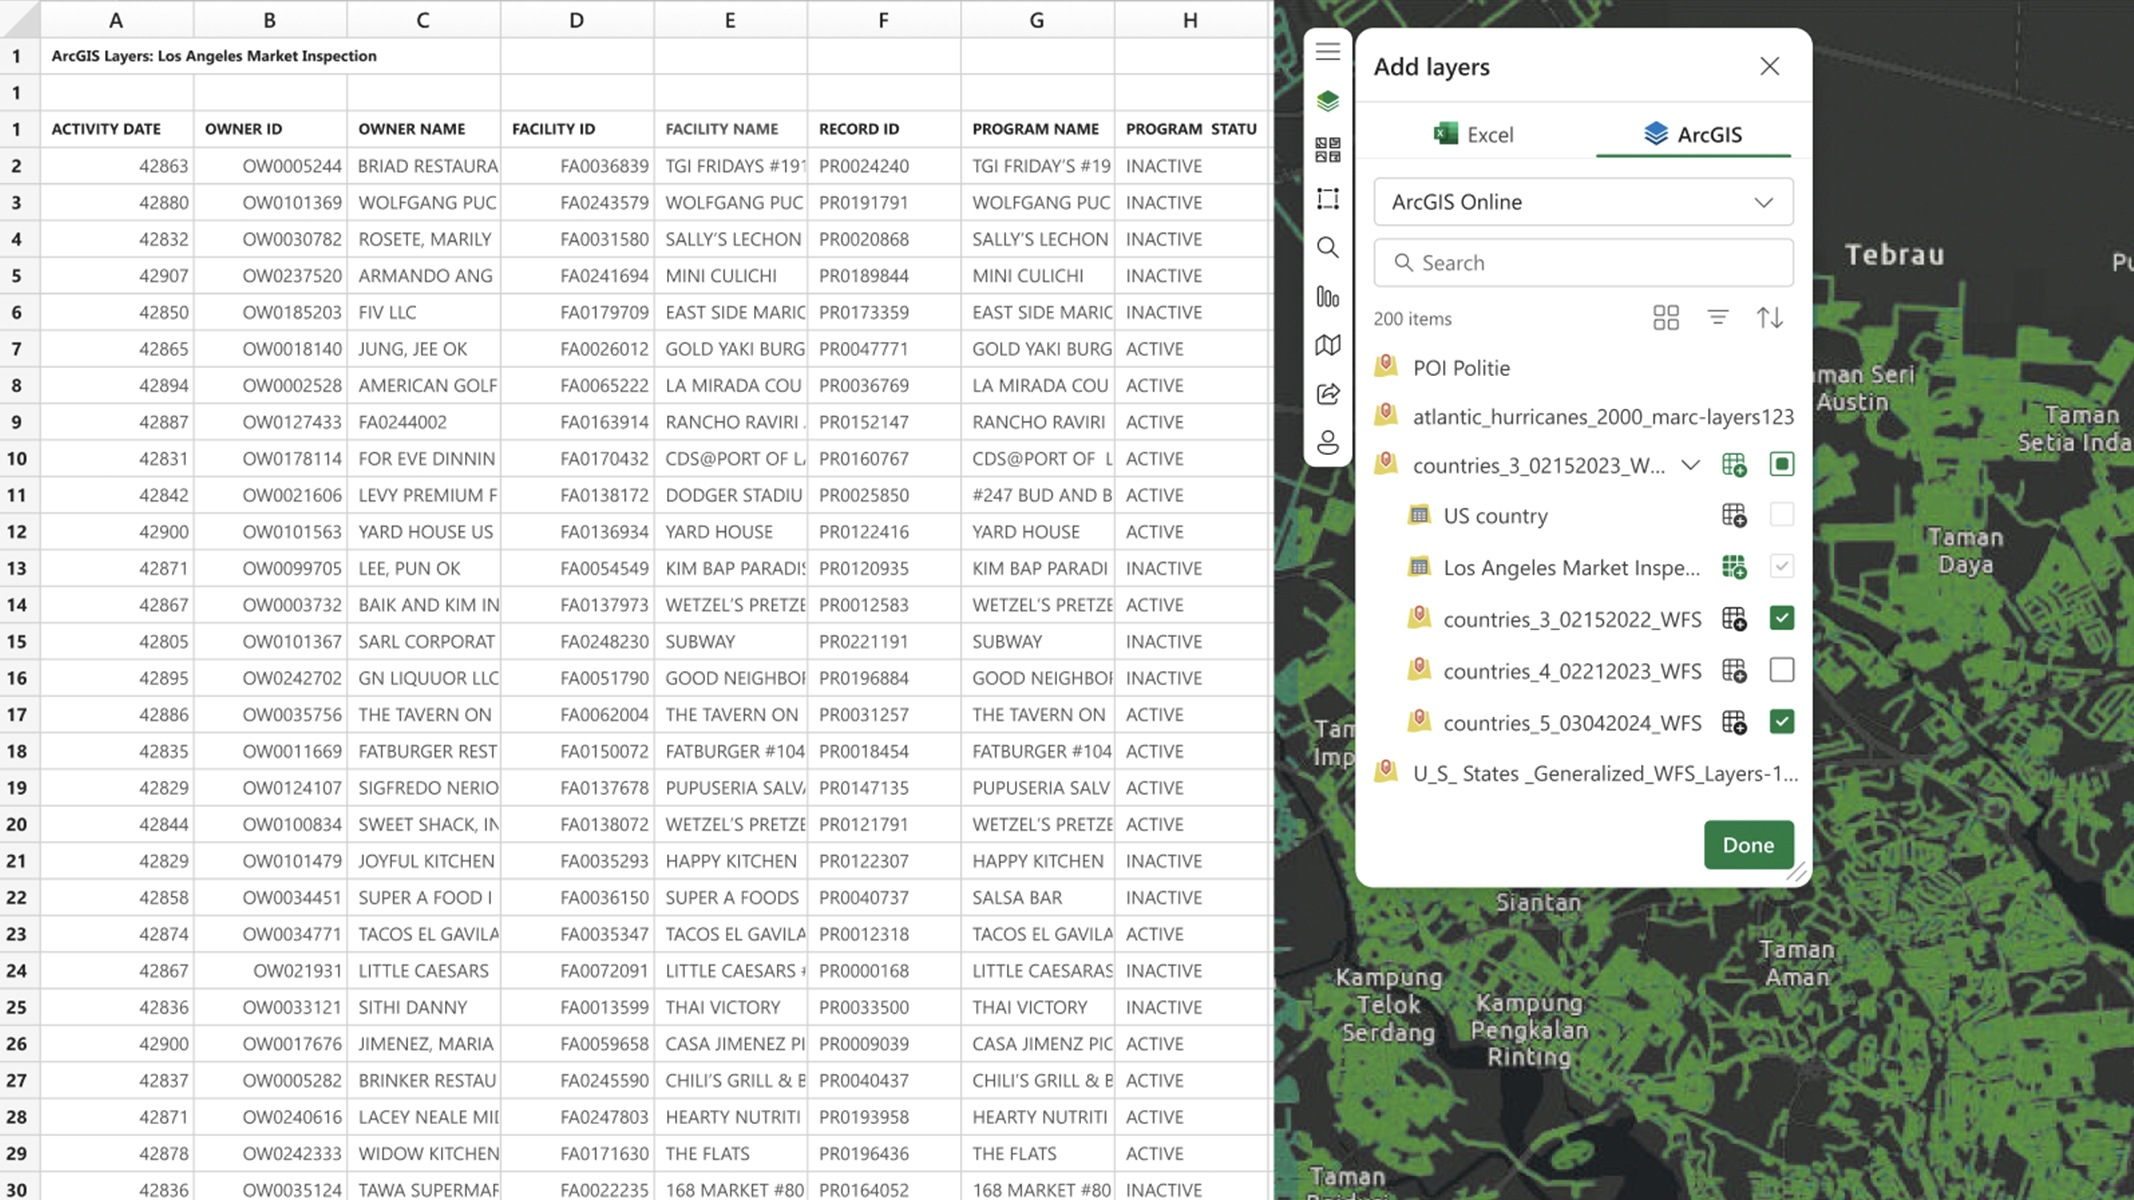
Task: Click the folded map icon in sidebar
Action: [1328, 346]
